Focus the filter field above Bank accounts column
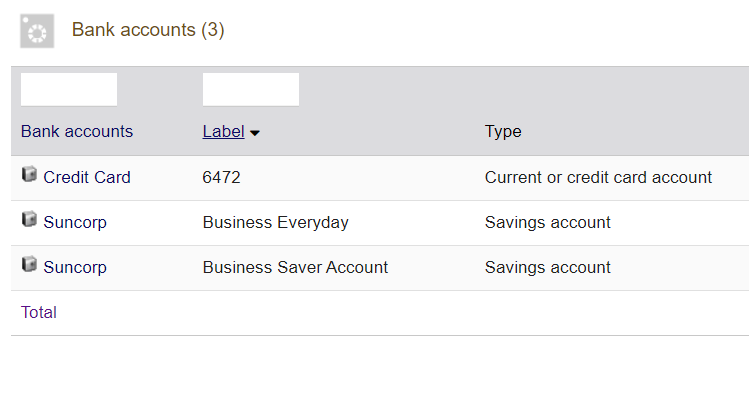 [x=69, y=89]
